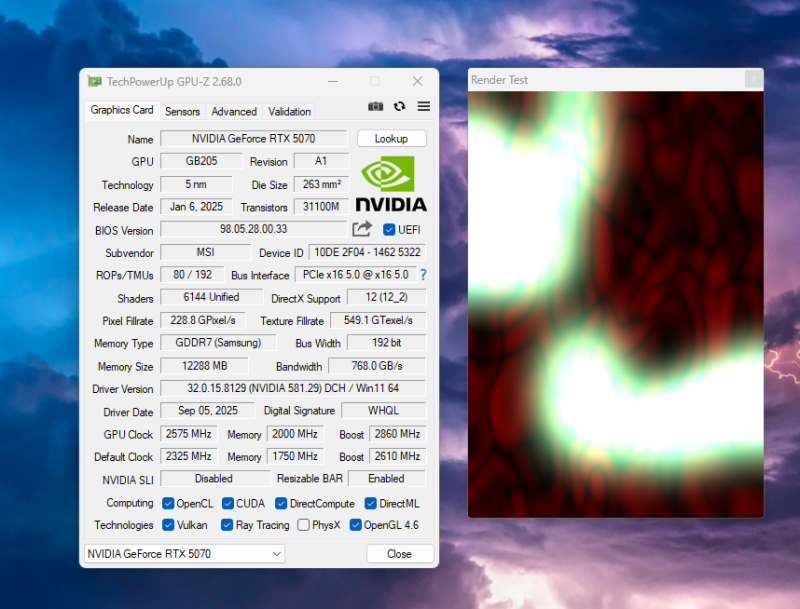The image size is (800, 609).
Task: Switch to the Advanced tab
Action: (x=234, y=112)
